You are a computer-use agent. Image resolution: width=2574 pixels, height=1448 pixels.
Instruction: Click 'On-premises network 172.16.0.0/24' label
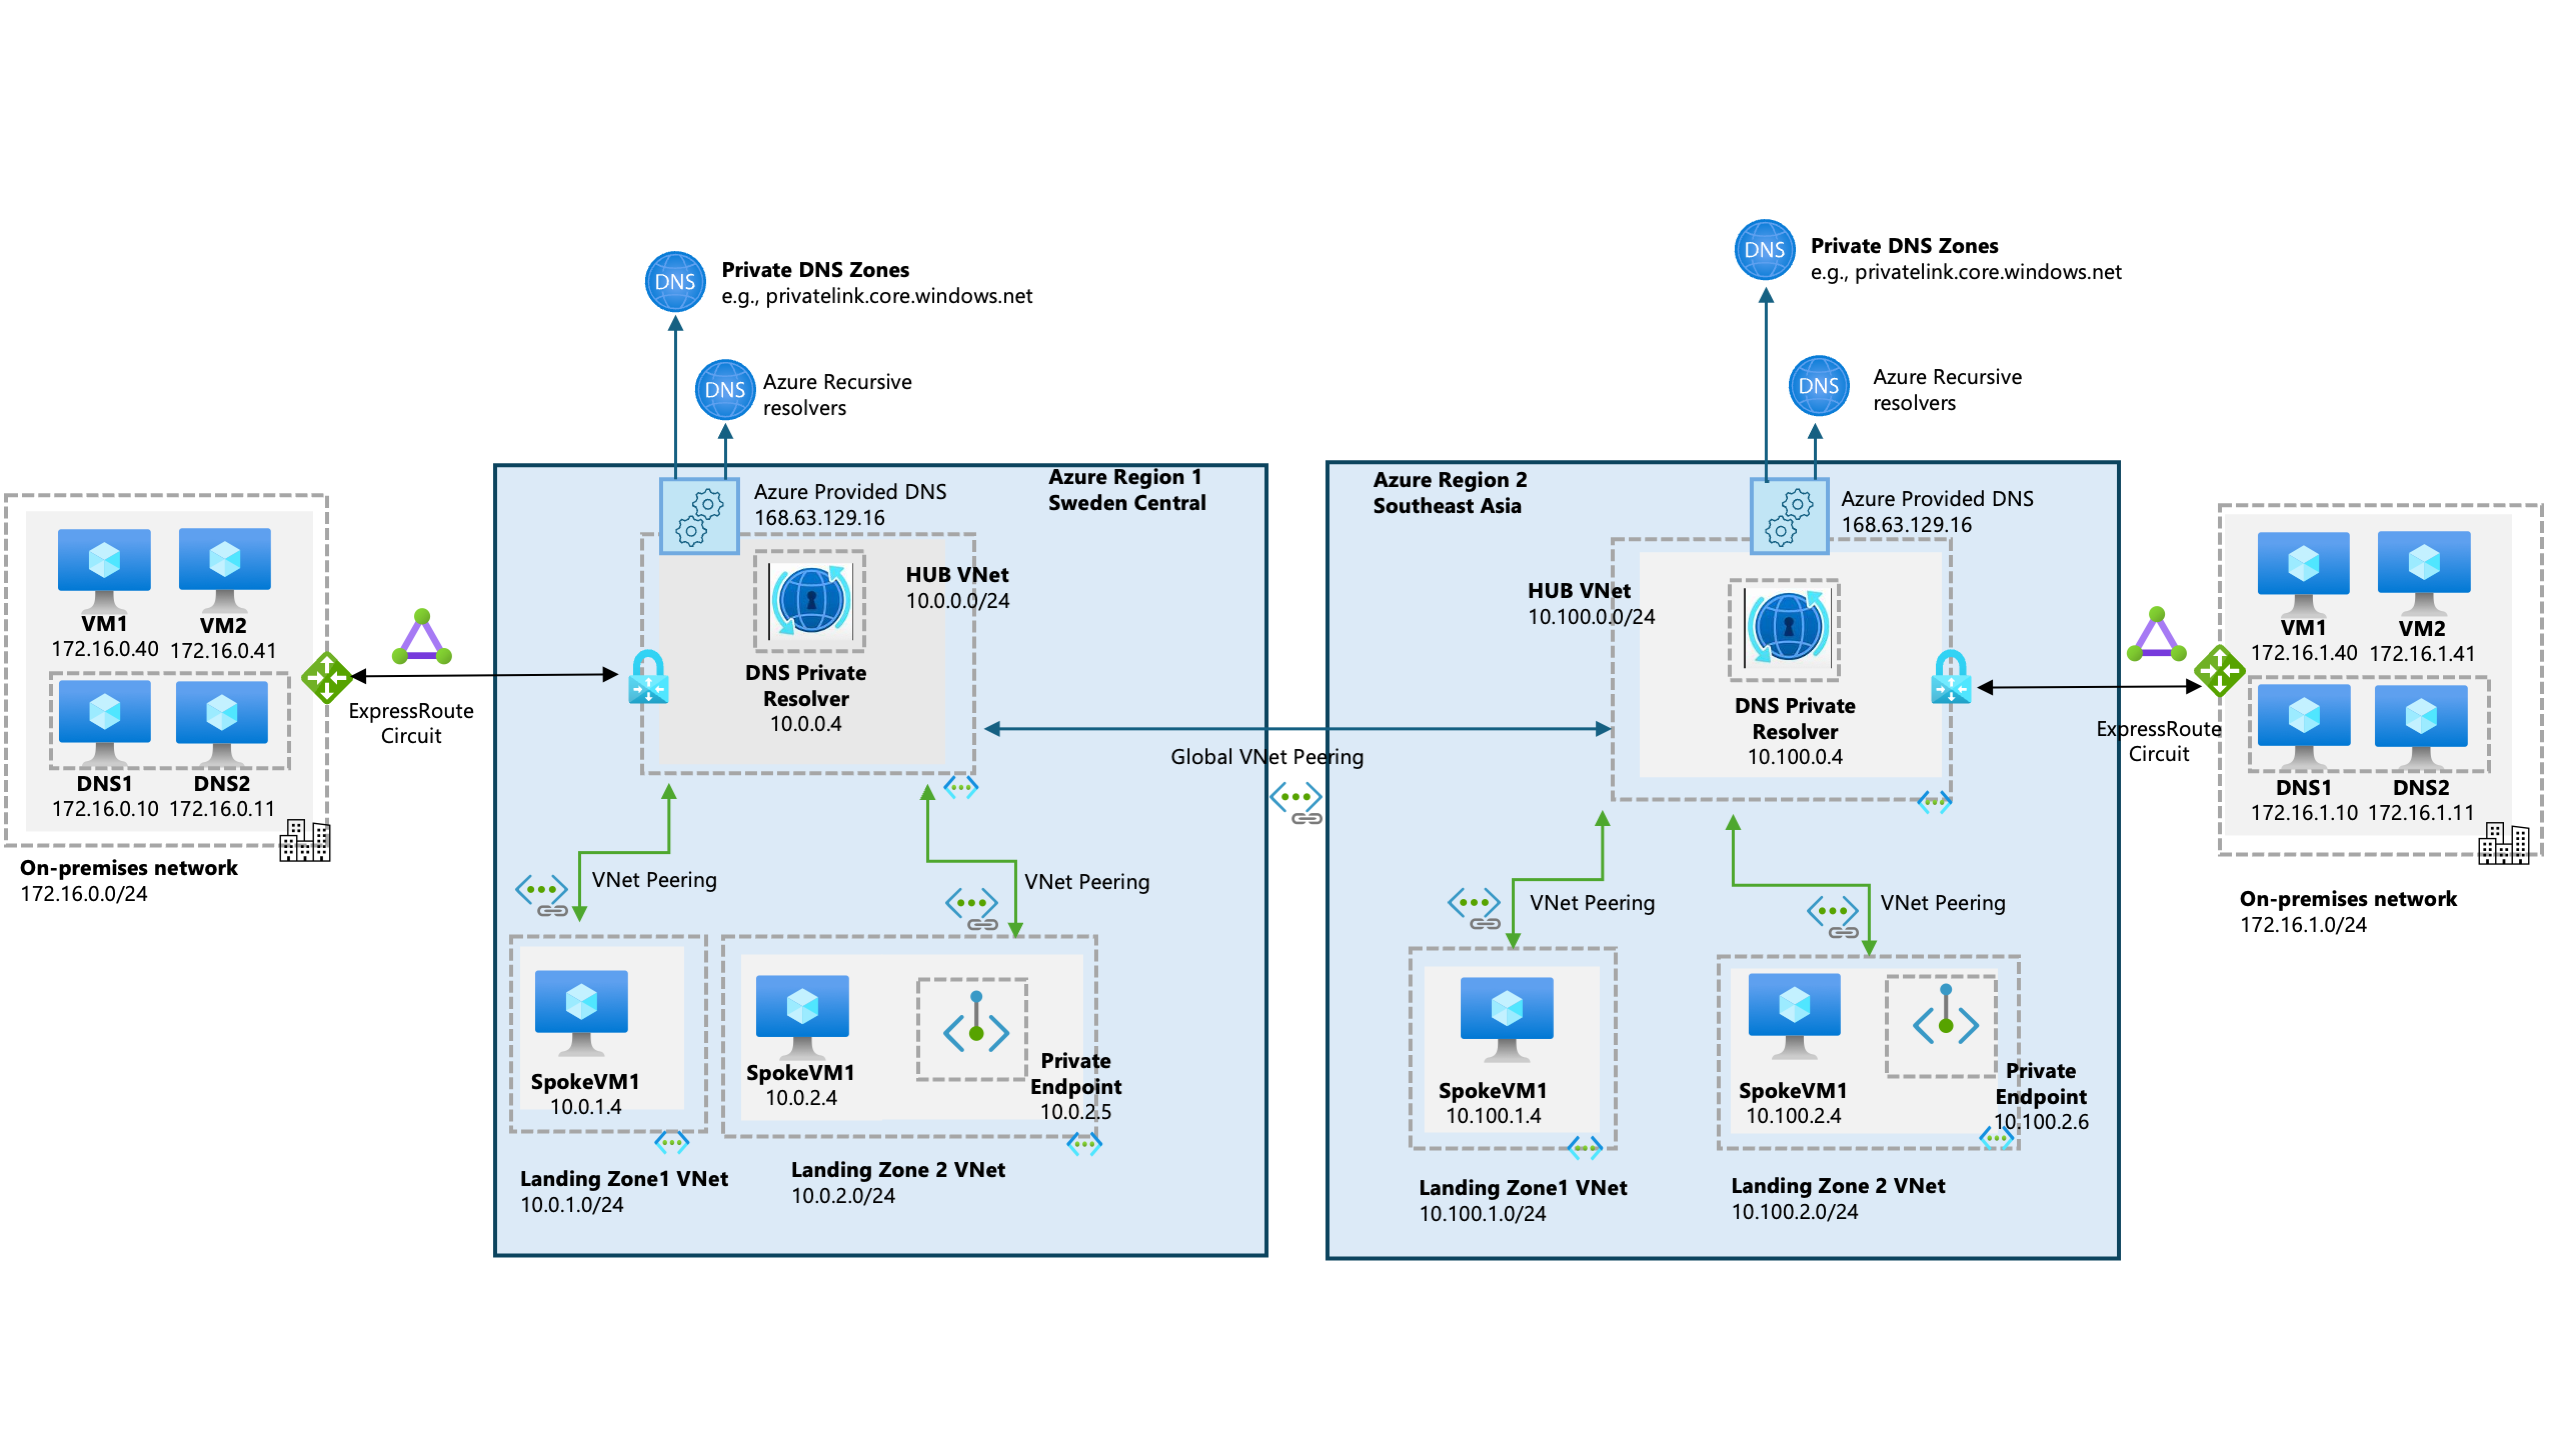pyautogui.click(x=129, y=881)
